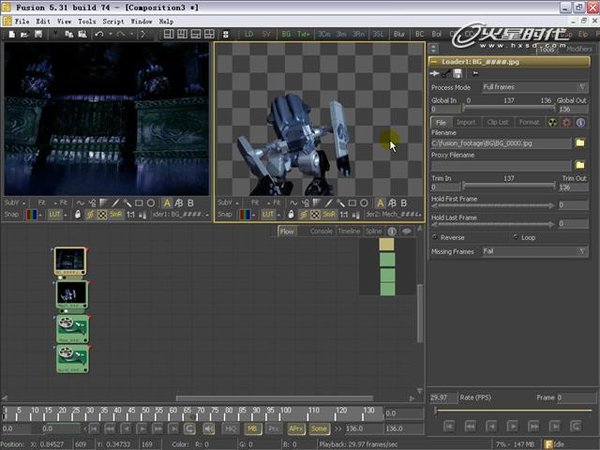
Task: Click the New composition icon
Action: pos(12,34)
